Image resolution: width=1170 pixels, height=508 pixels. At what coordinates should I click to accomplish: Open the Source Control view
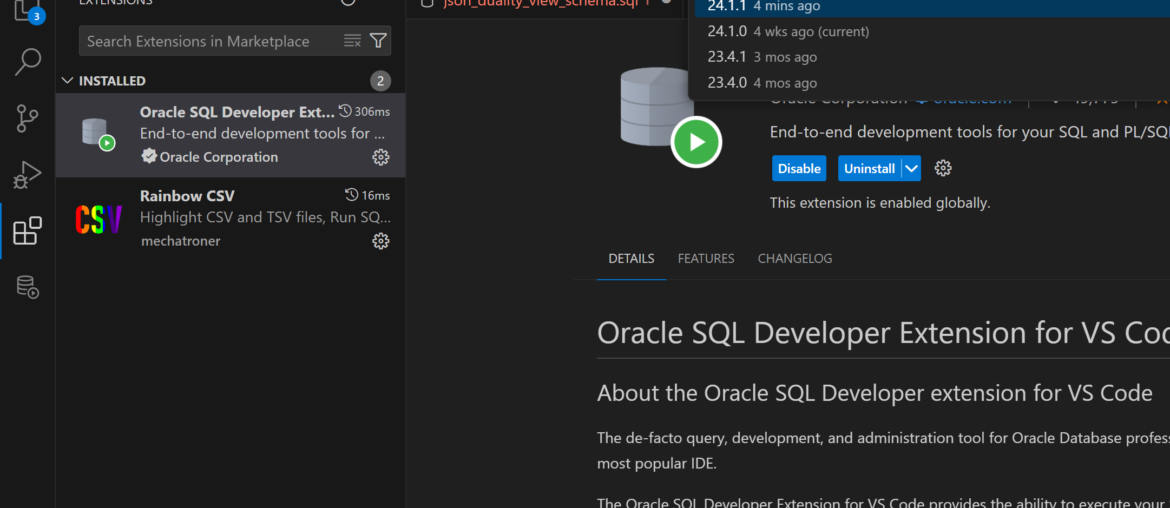[28, 119]
